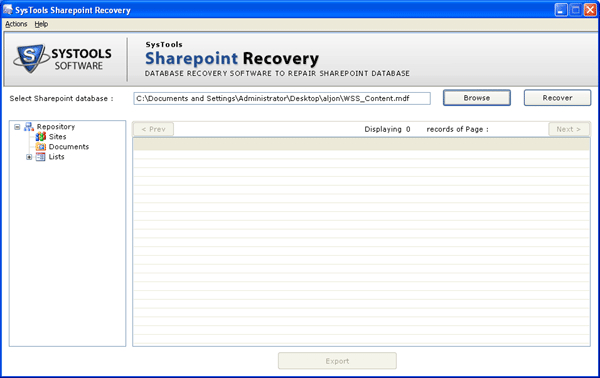This screenshot has width=600, height=378.
Task: Minimize the SysTools Sharepoint Recovery window
Action: point(561,10)
